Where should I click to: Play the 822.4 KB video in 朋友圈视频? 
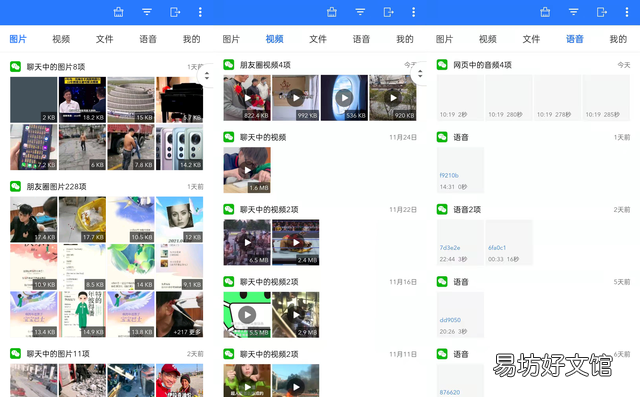tap(247, 98)
